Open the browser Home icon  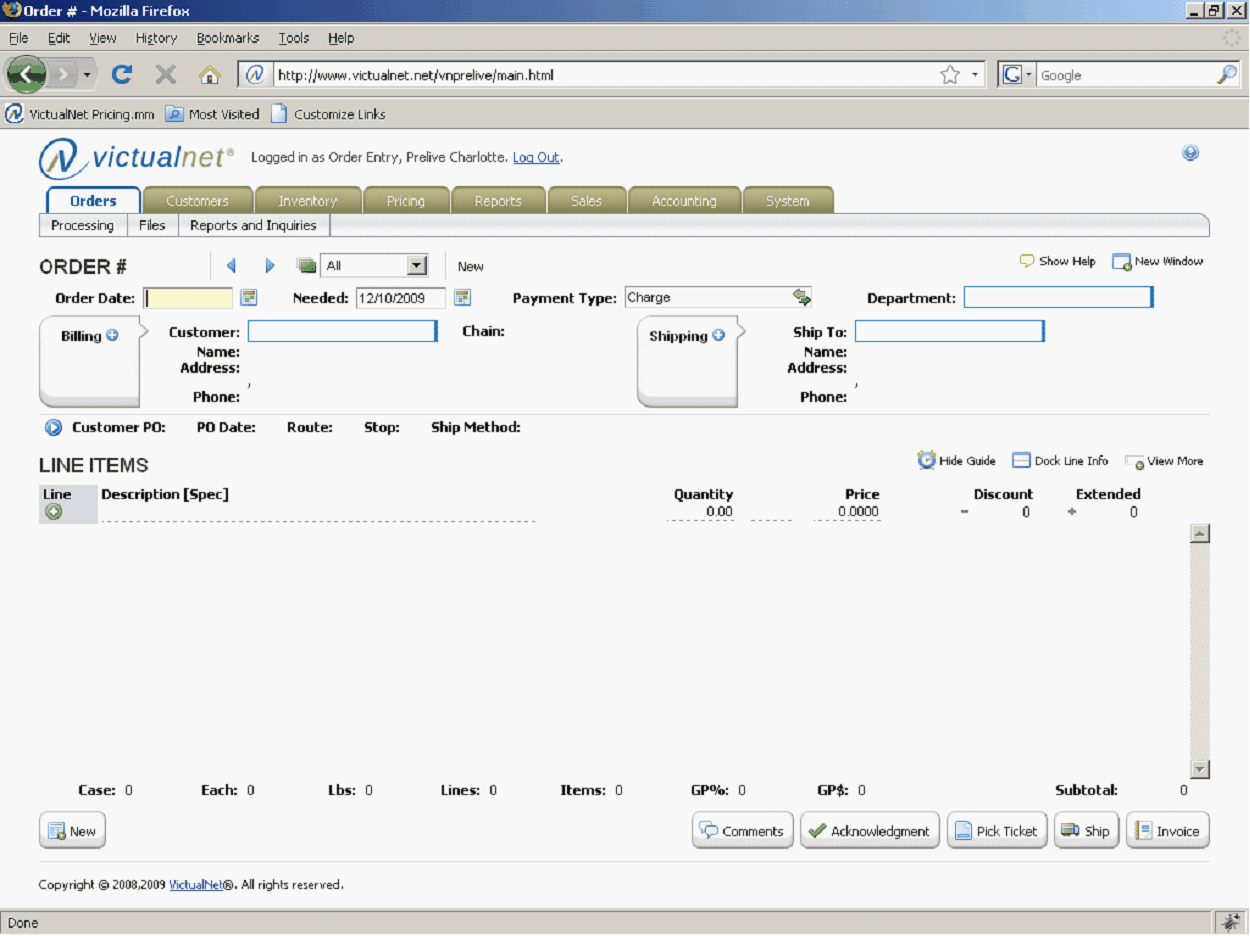(x=210, y=75)
